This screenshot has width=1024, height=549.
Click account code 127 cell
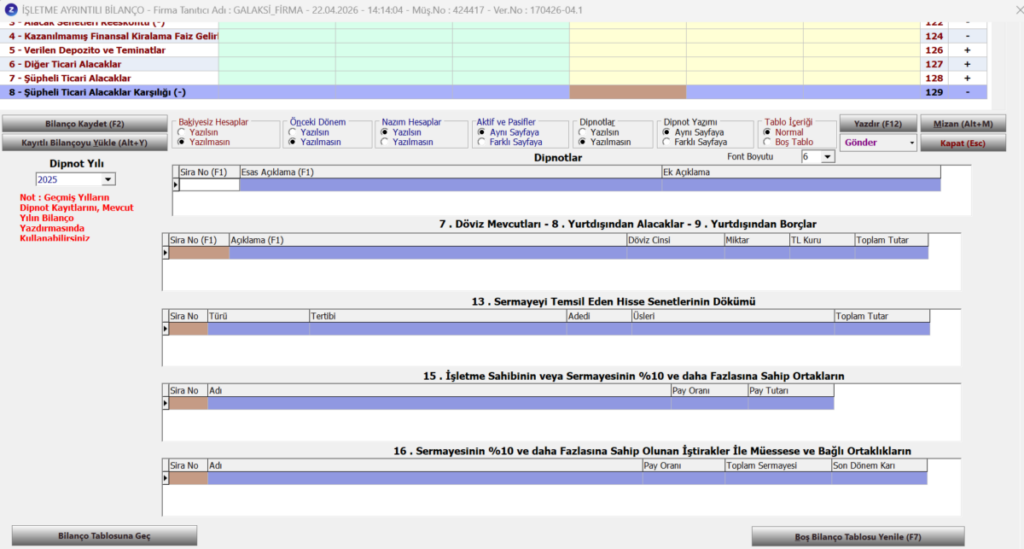coord(934,64)
